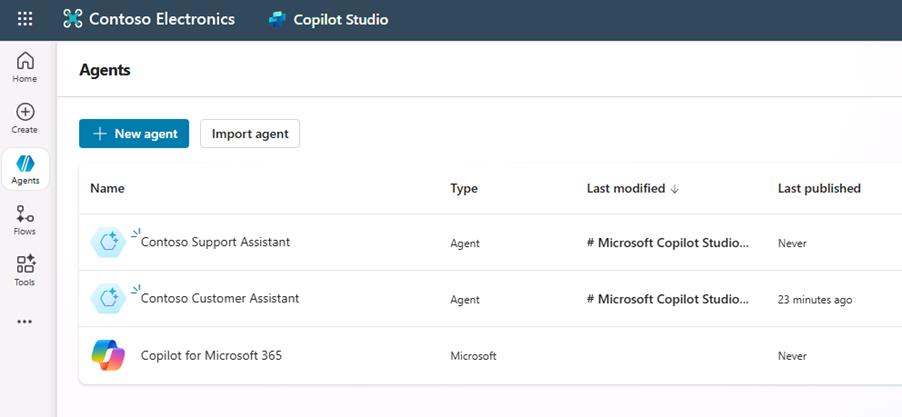Open Create in the sidebar
This screenshot has width=902, height=417.
coord(25,118)
